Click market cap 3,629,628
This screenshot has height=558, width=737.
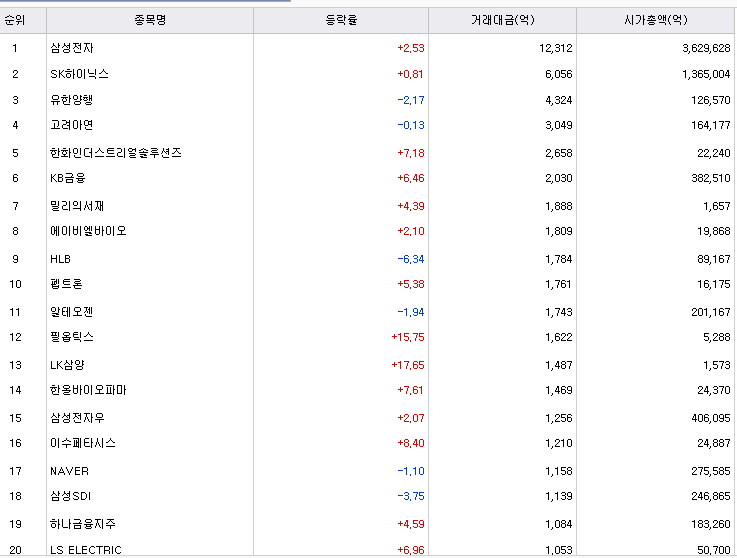pos(706,48)
